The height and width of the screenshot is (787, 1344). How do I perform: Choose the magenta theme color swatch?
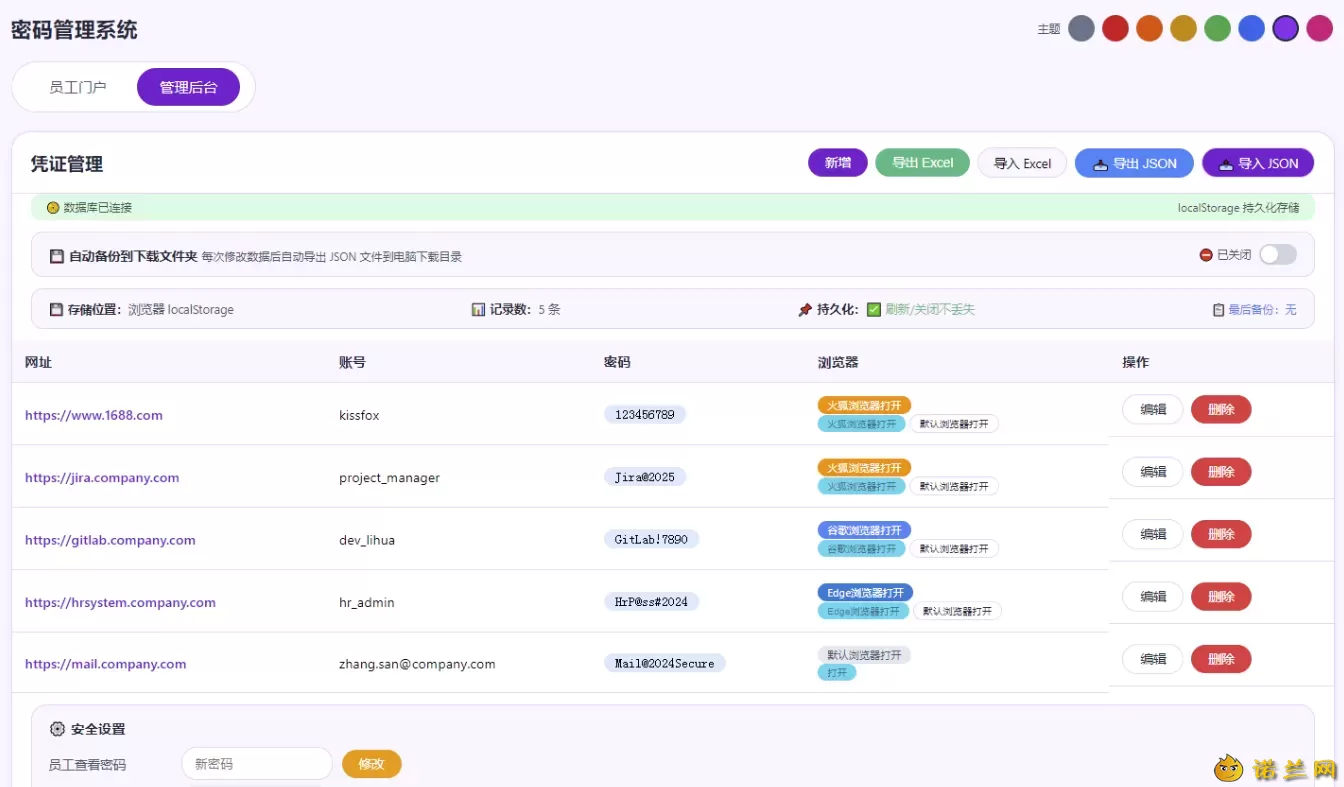click(x=1319, y=28)
